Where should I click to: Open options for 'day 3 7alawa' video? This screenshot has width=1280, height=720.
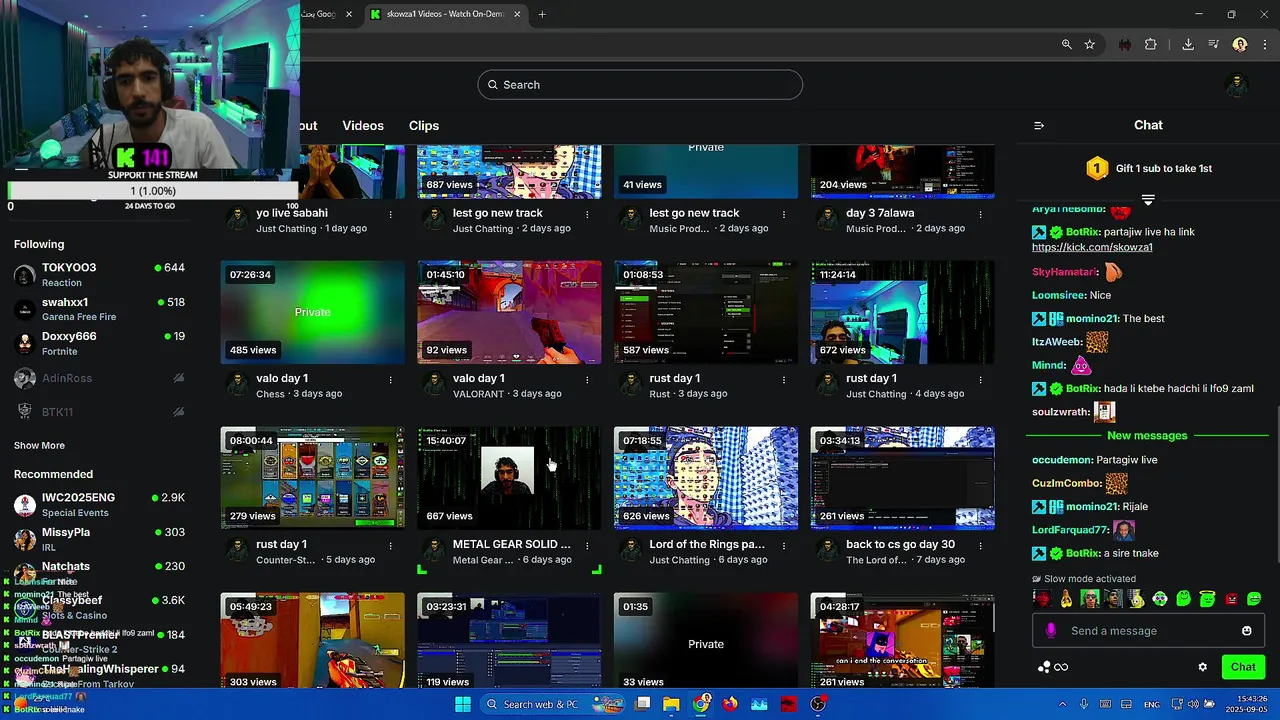[980, 214]
